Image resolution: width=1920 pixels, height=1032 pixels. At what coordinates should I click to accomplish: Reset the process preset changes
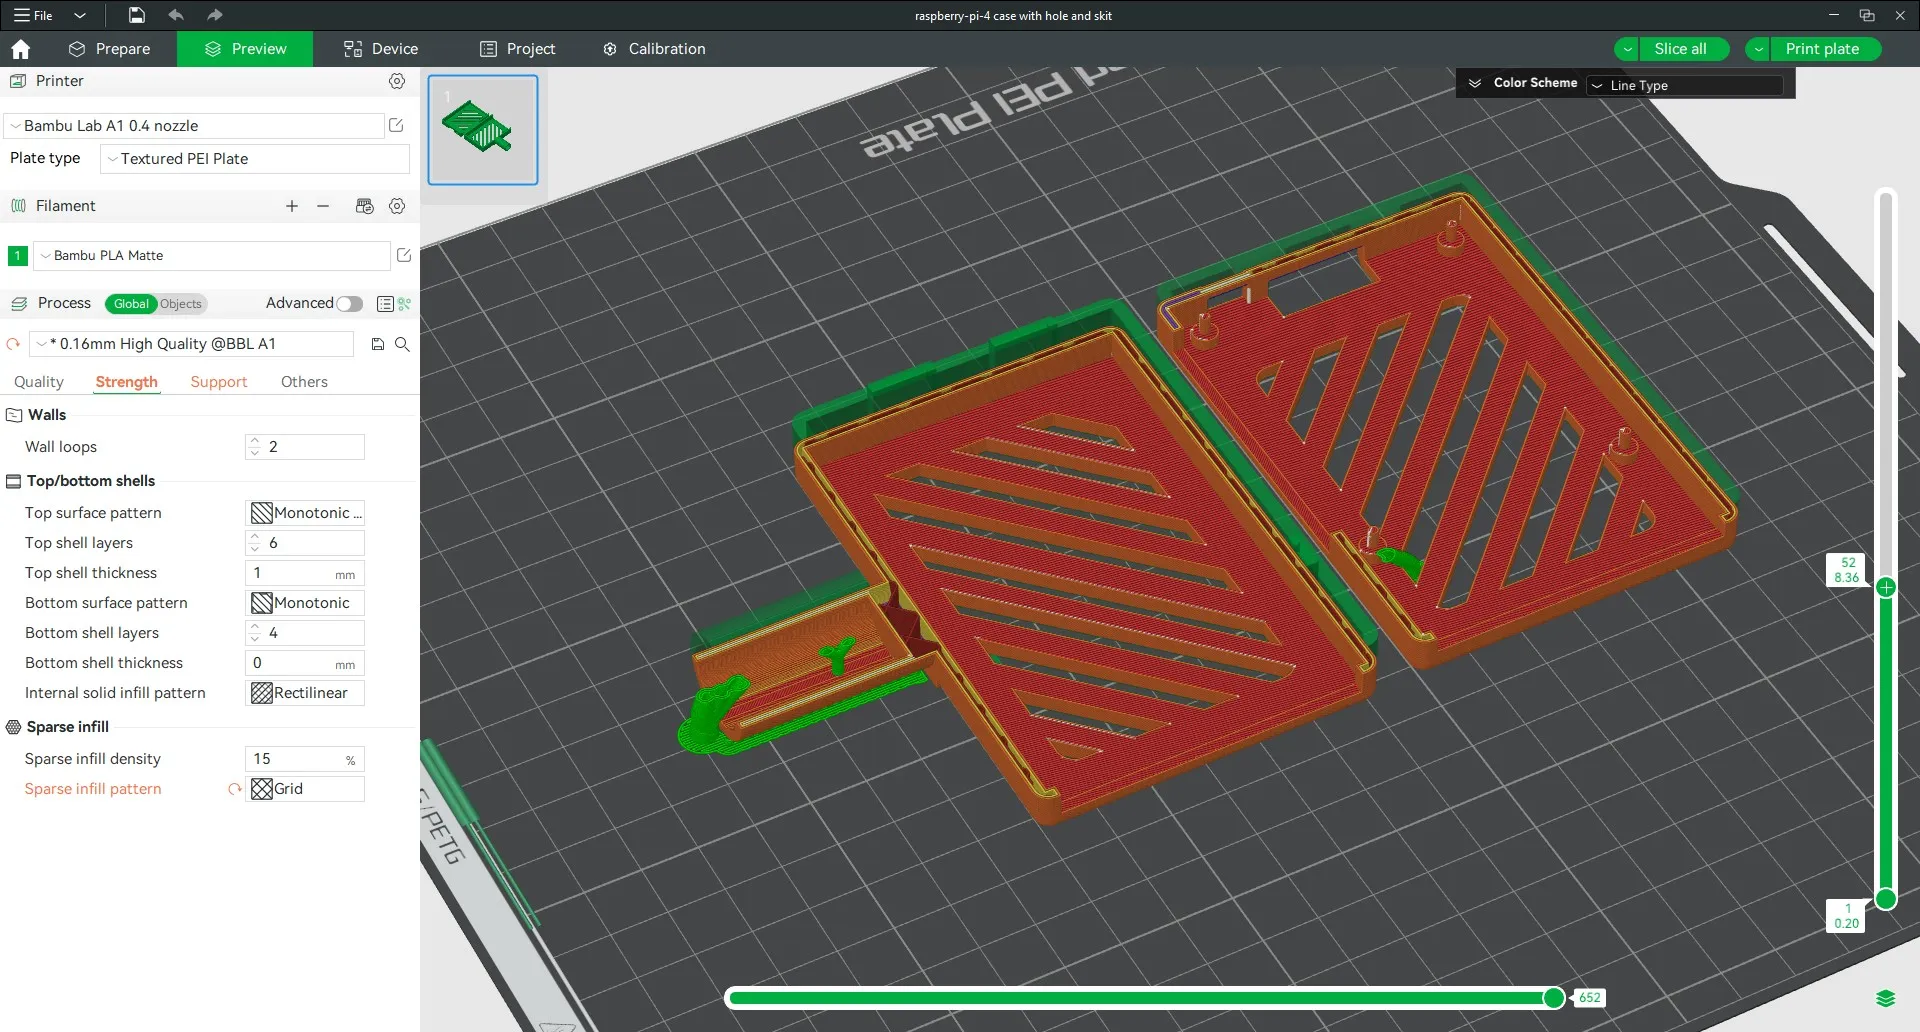pos(13,344)
